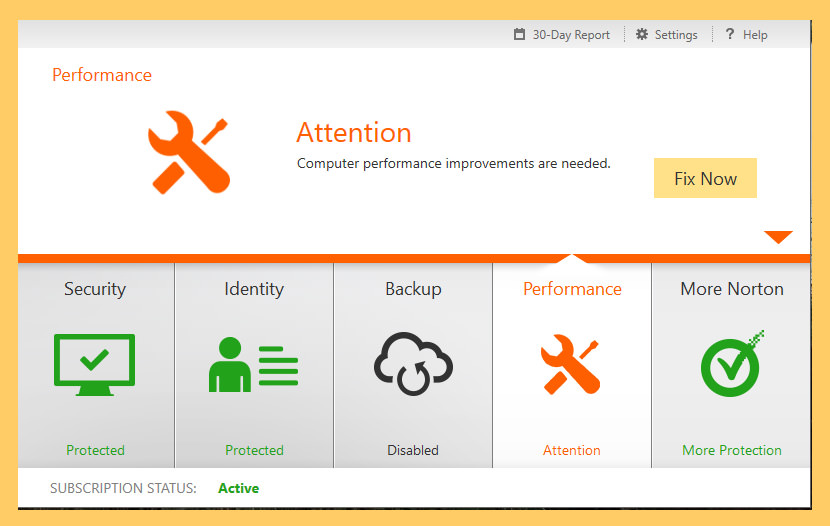This screenshot has height=526, width=830.
Task: Click the Backup cloud restore icon
Action: coord(413,364)
